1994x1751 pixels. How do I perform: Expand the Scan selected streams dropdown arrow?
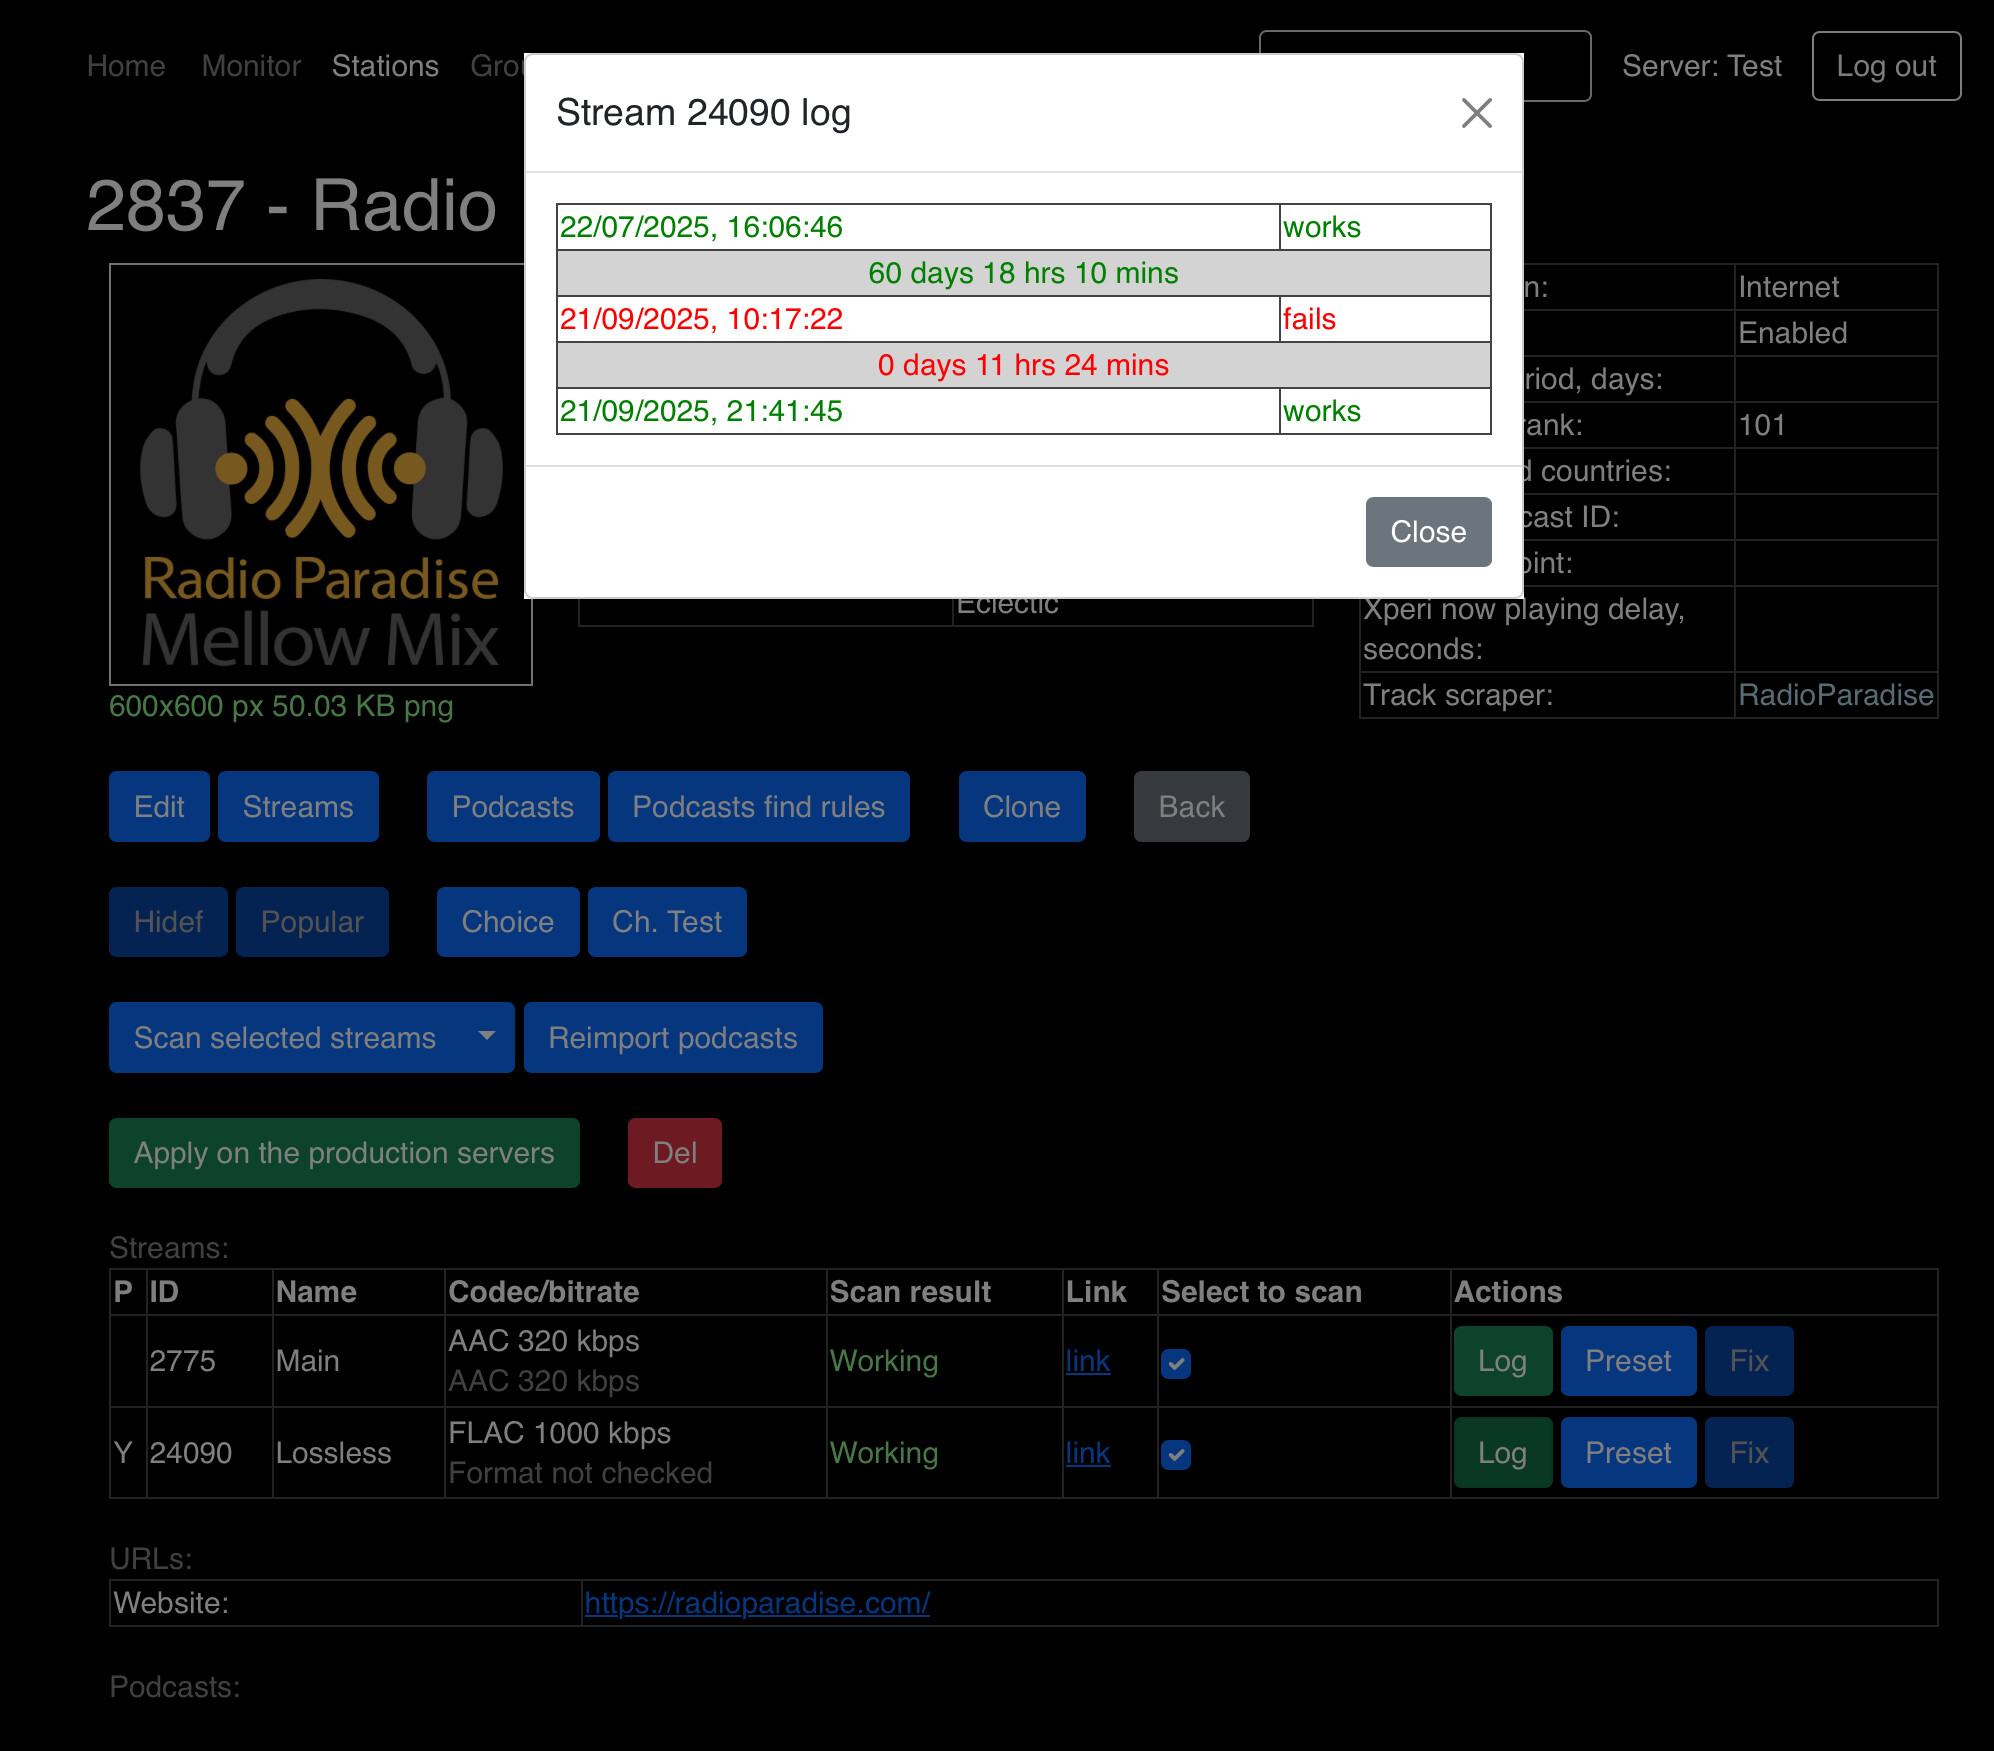point(487,1037)
